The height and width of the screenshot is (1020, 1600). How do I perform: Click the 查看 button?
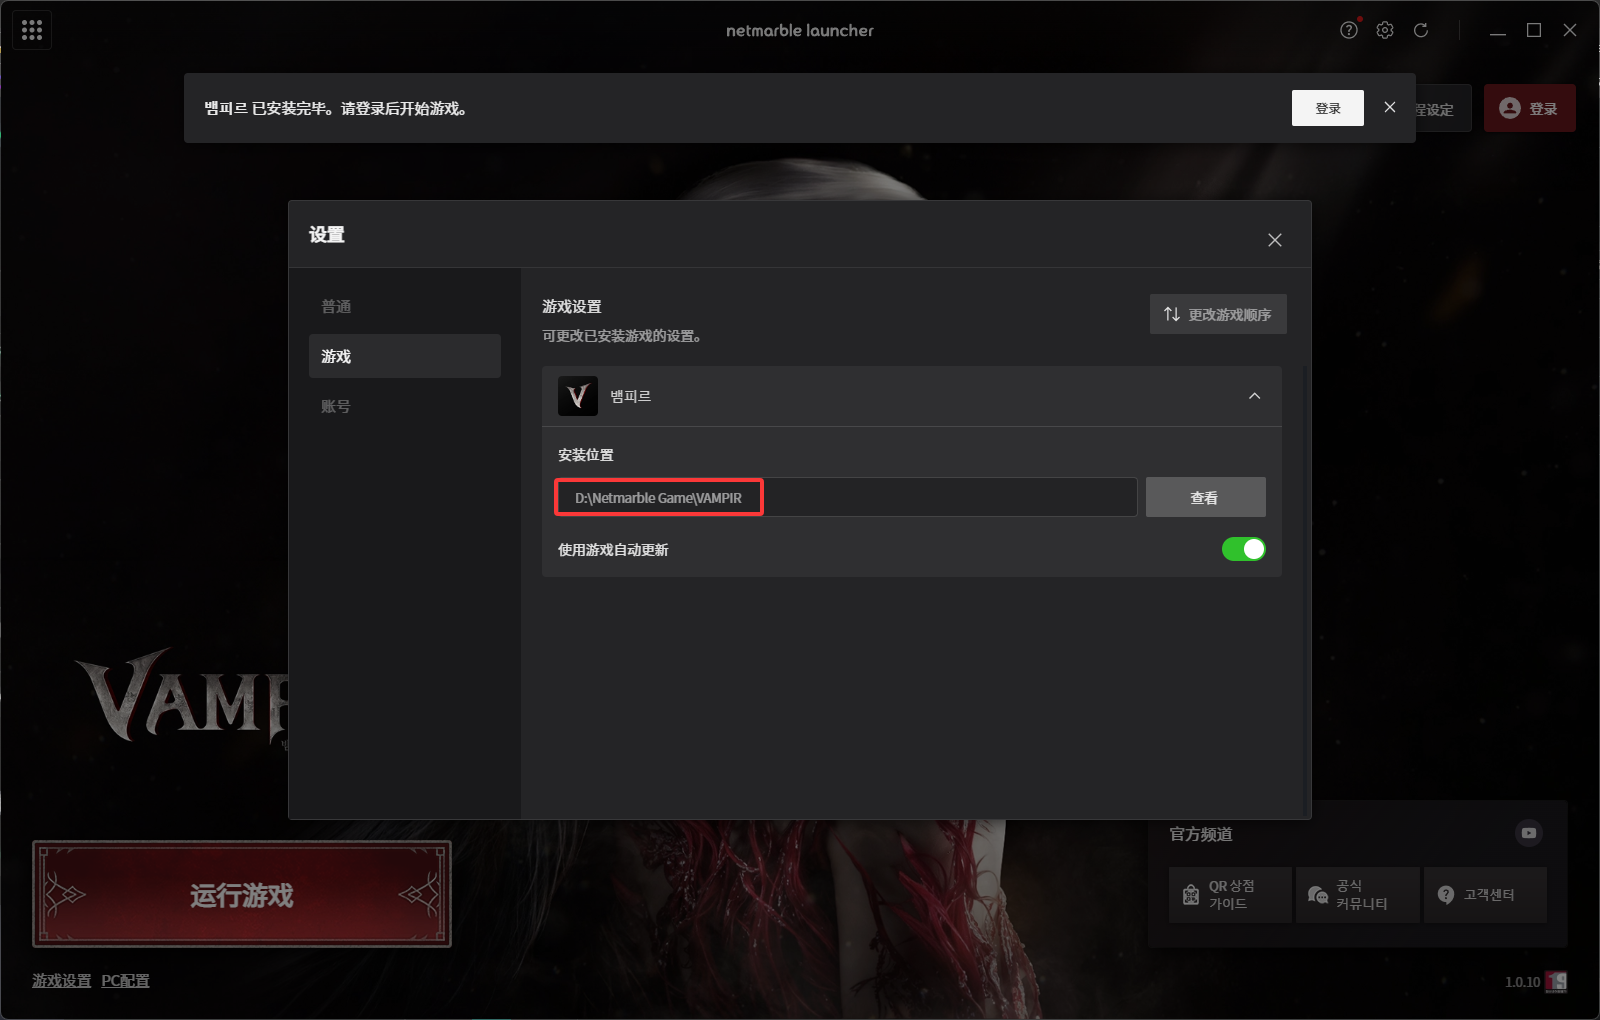point(1206,497)
